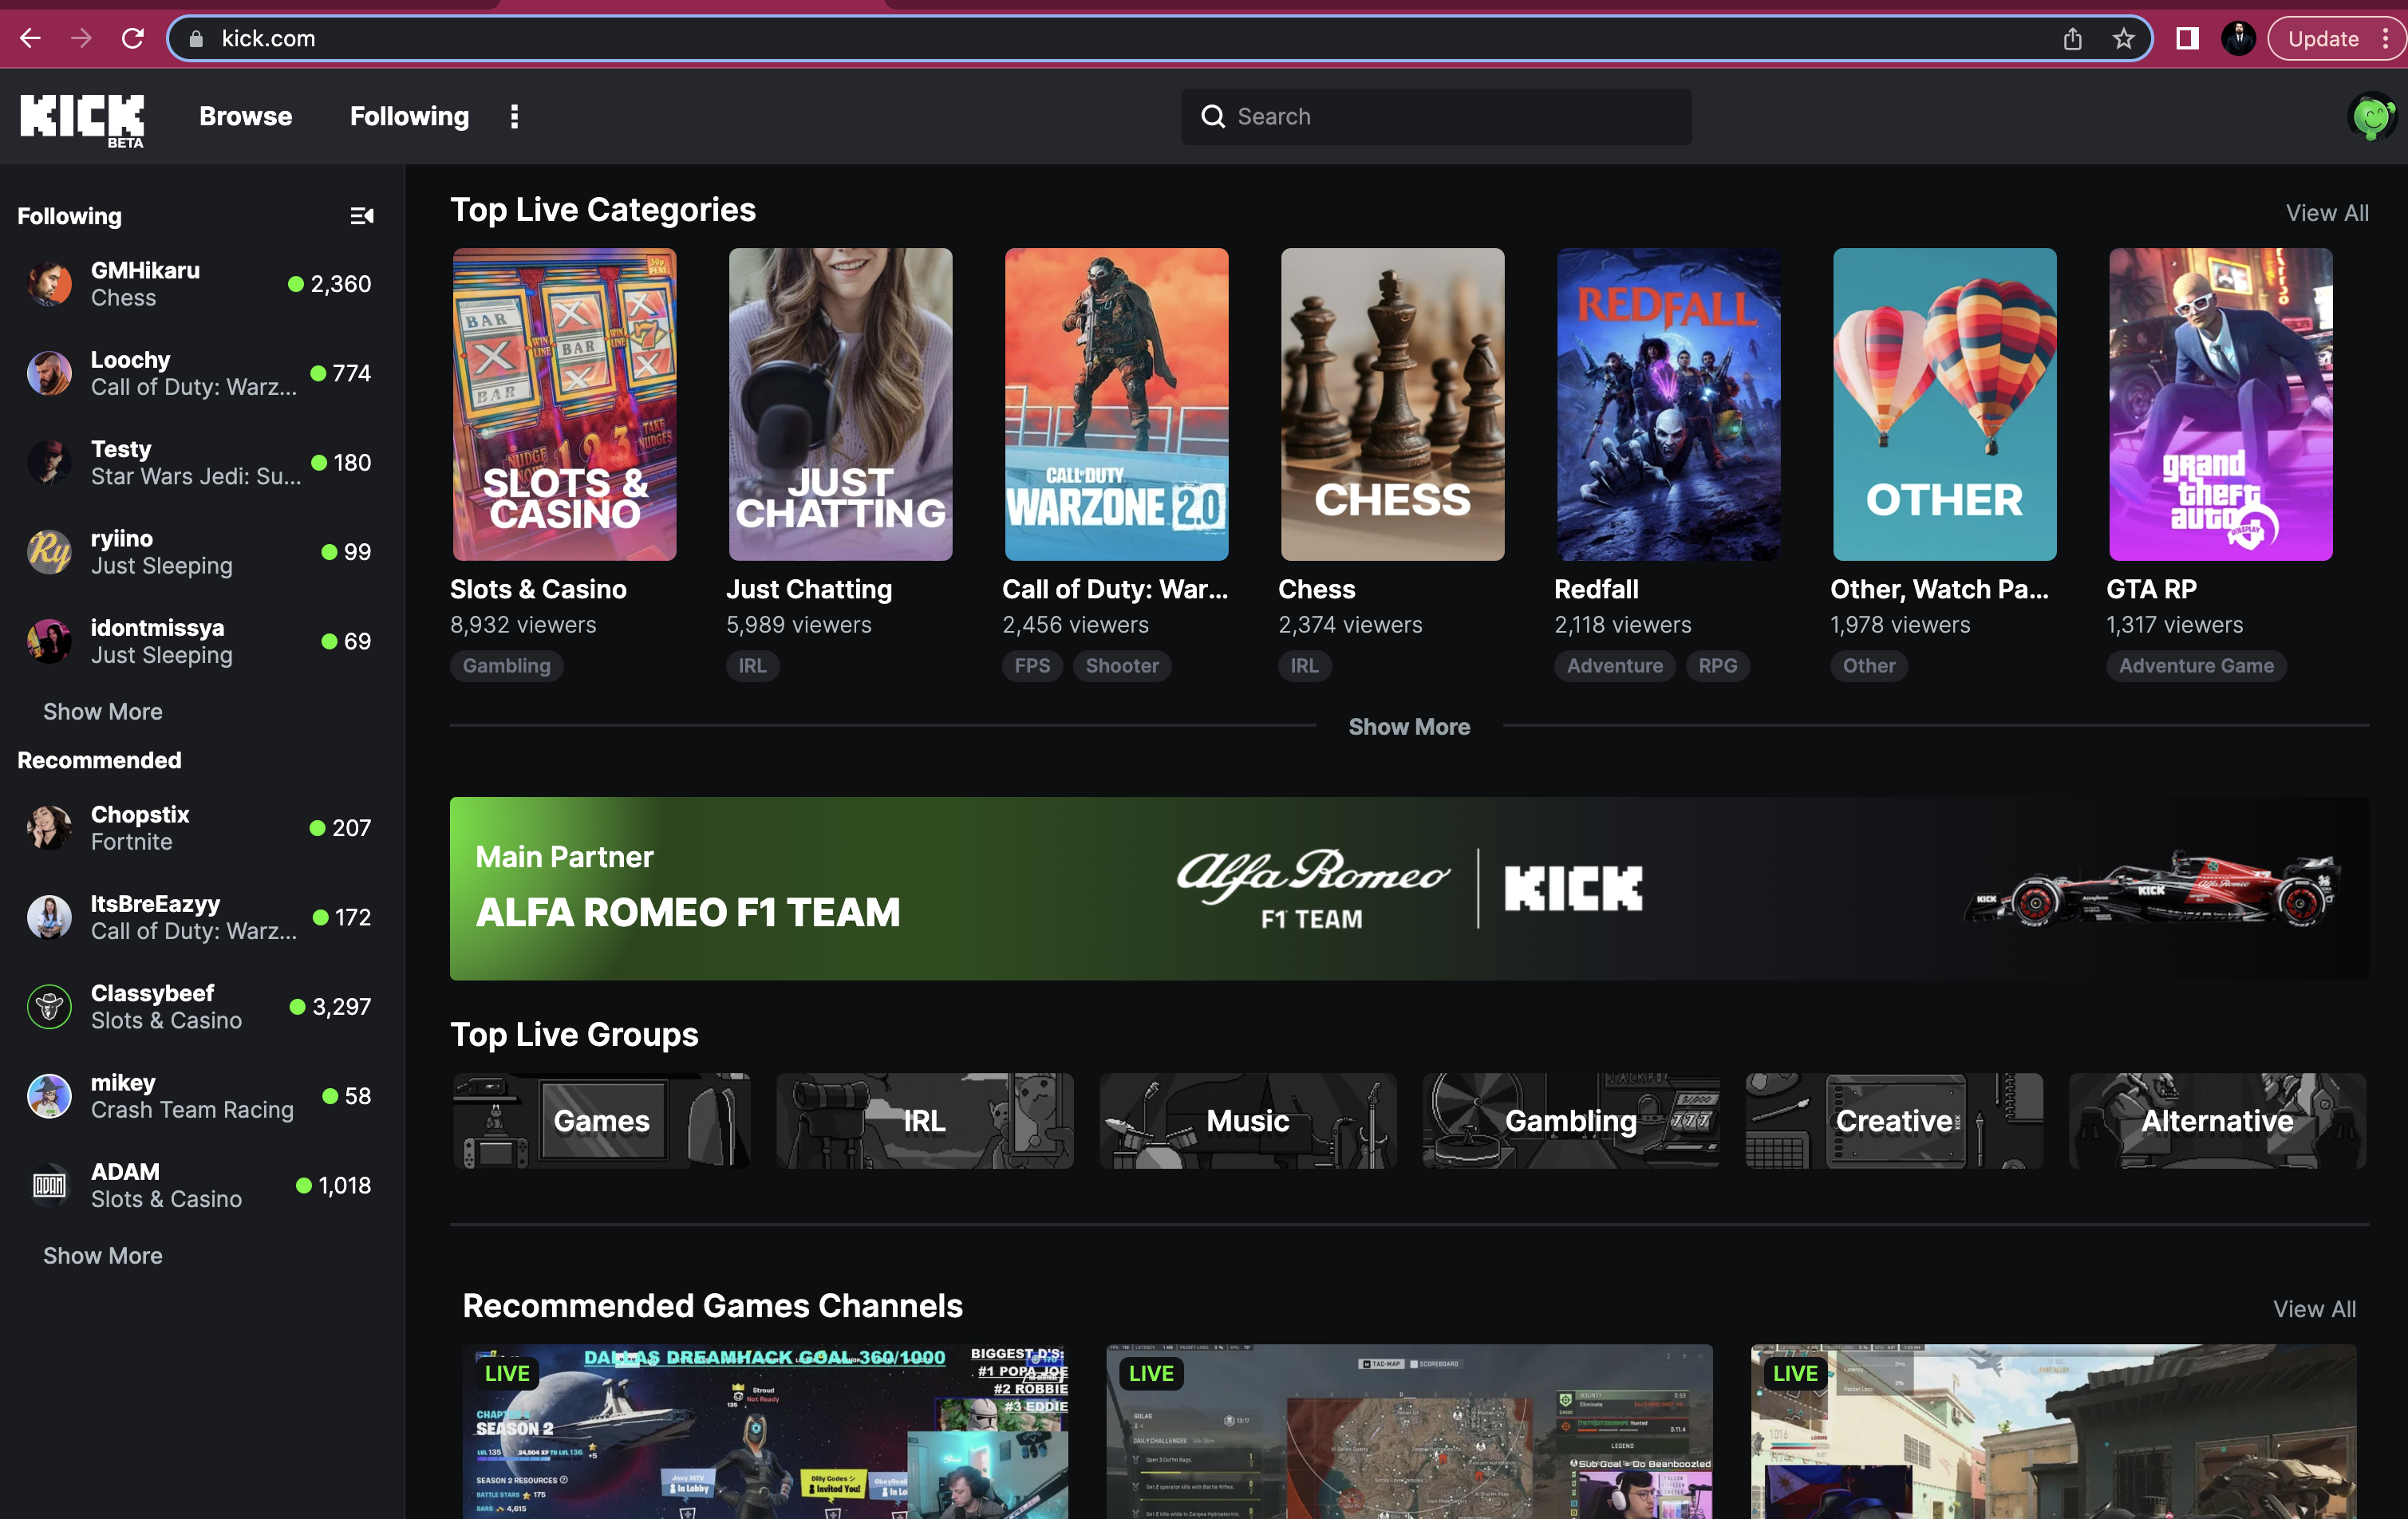Open View All for Top Live Categories
The image size is (2408, 1519).
(2327, 212)
